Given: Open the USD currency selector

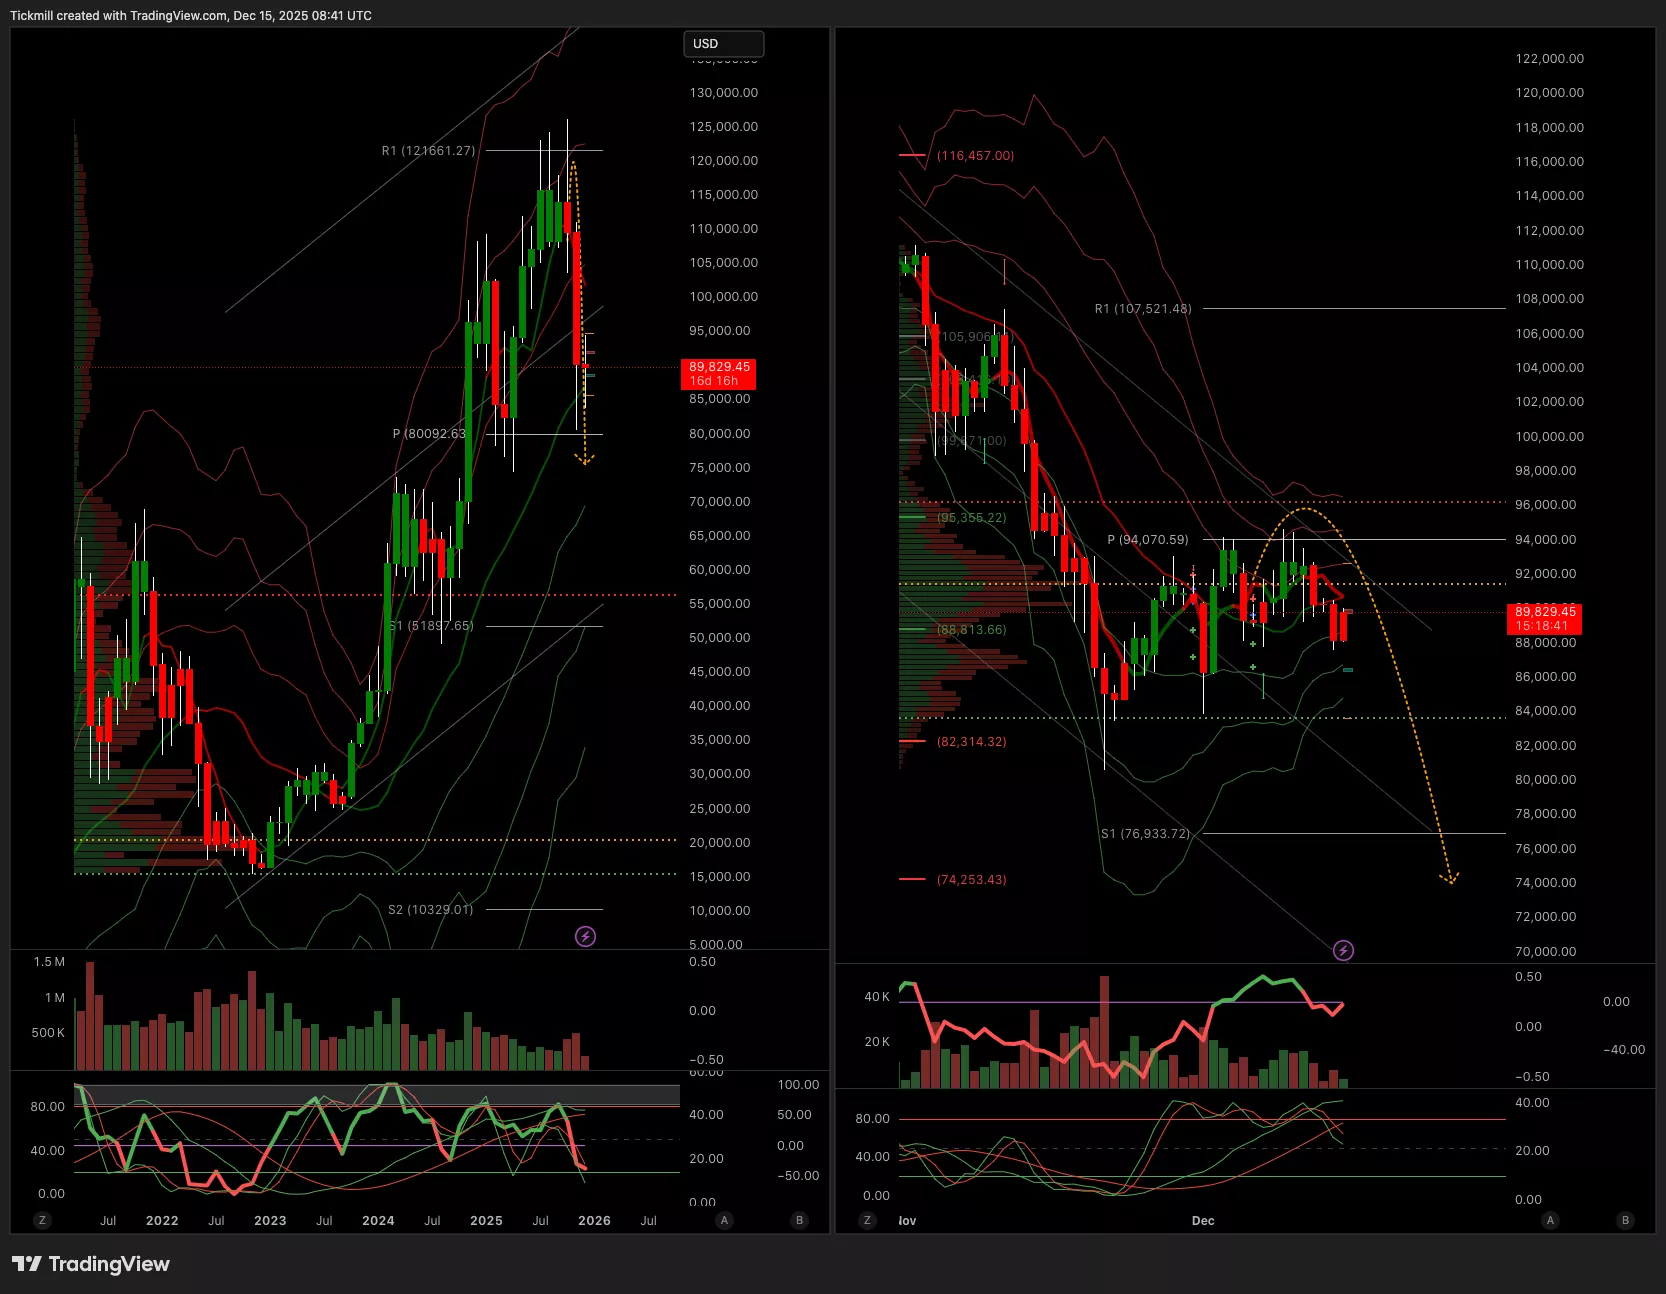Looking at the screenshot, I should [723, 44].
